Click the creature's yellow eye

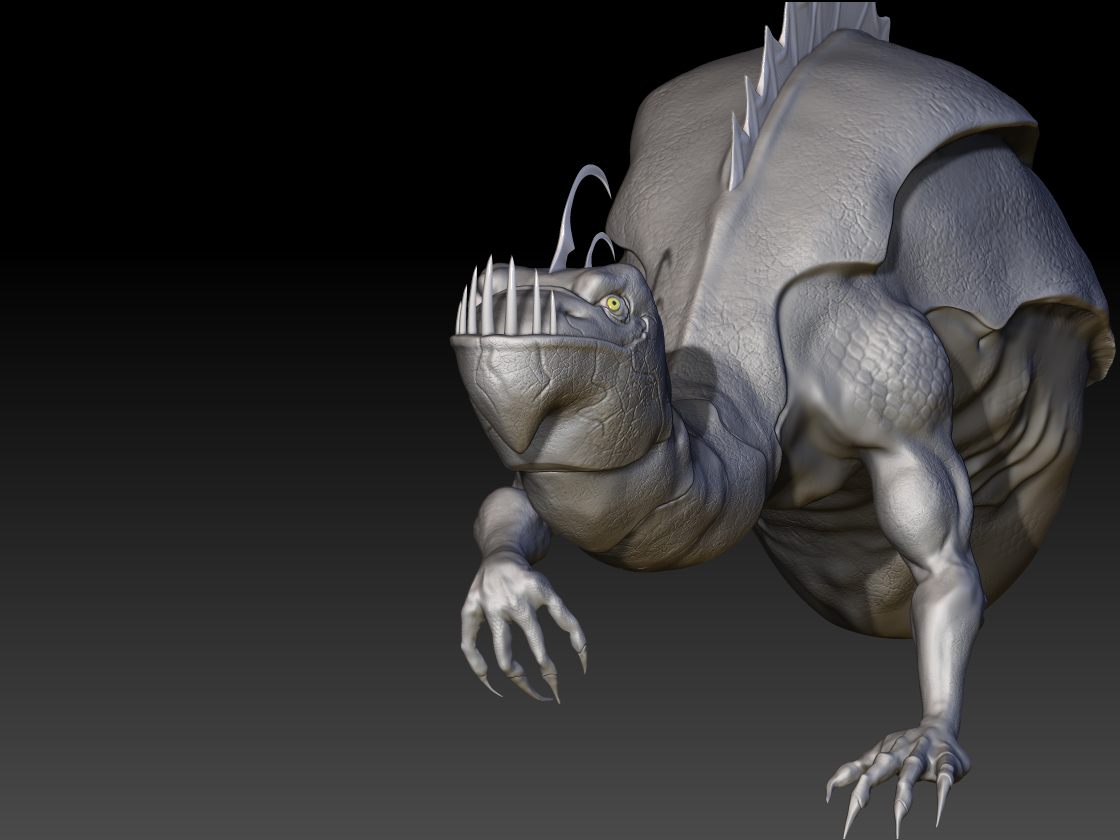pos(614,304)
